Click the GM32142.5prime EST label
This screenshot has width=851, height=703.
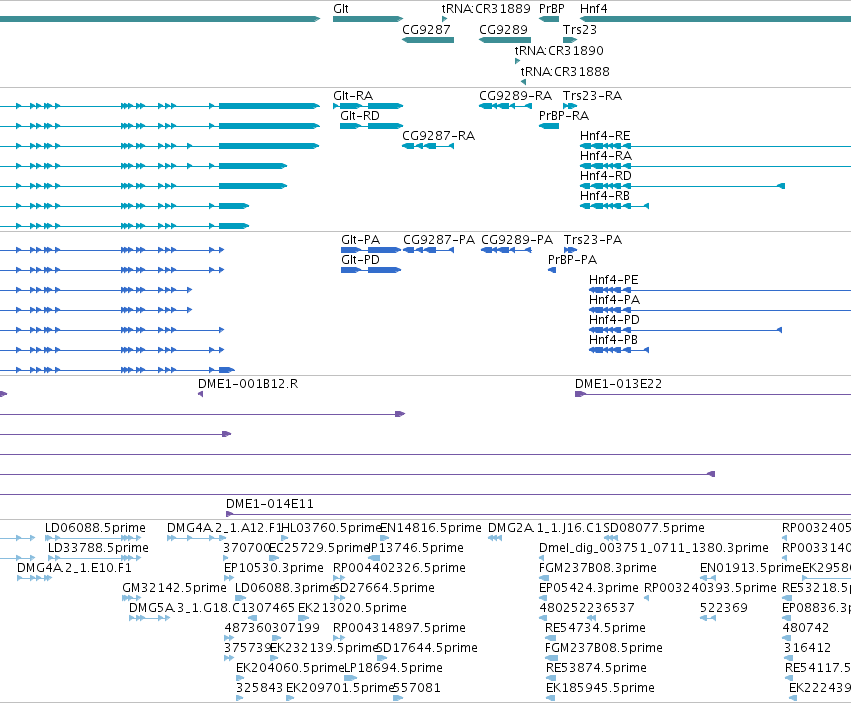pos(174,588)
